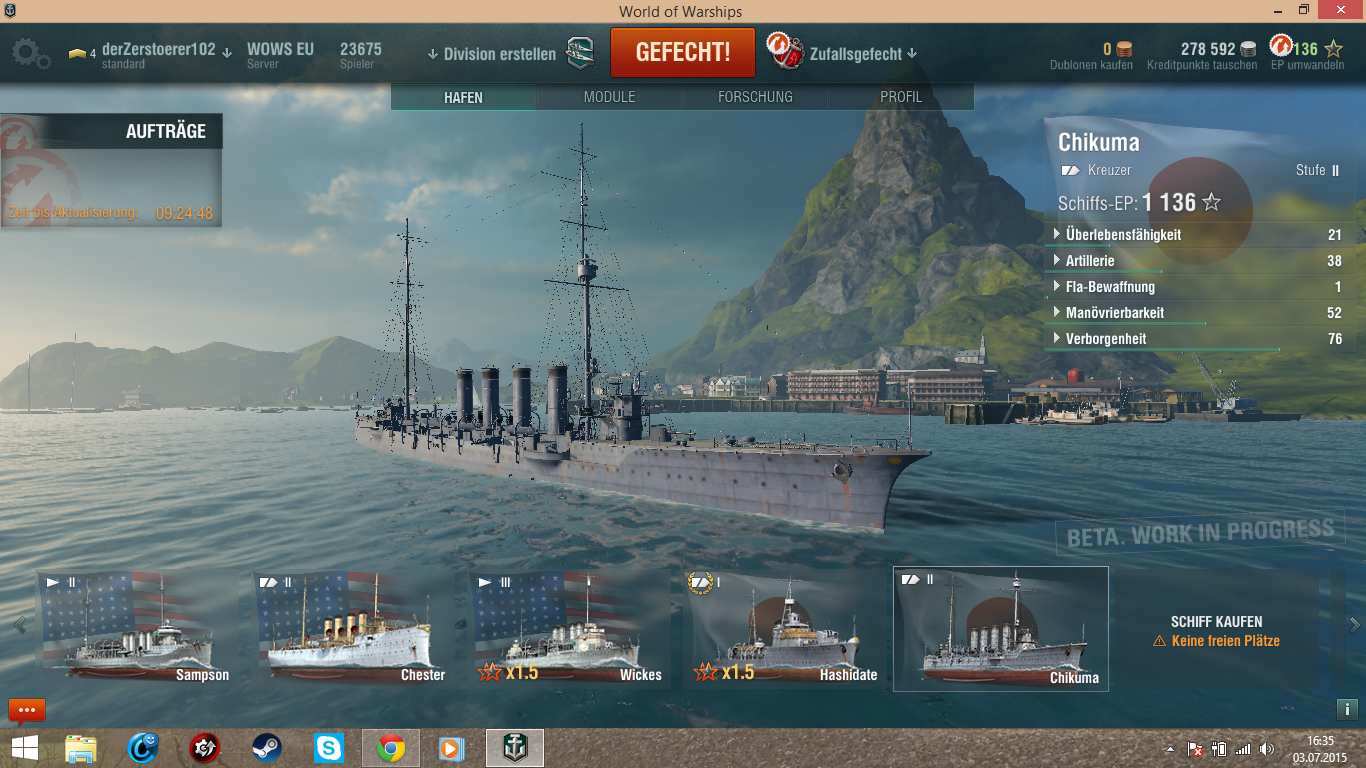
Task: Switch to the HAFEN tab
Action: tap(463, 97)
